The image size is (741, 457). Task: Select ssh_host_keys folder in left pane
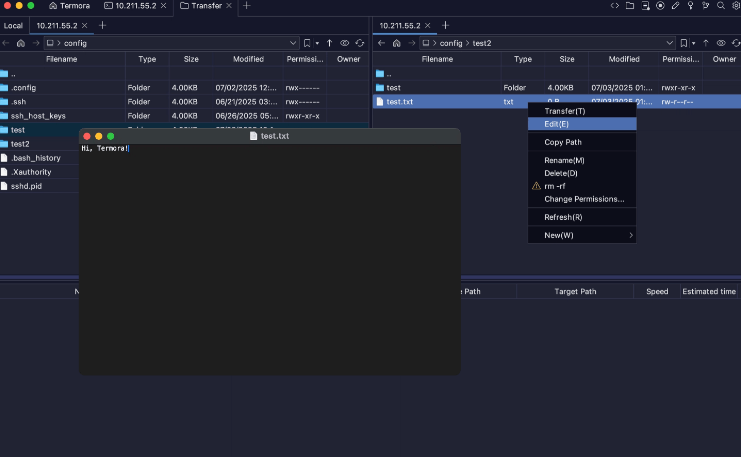184,116
